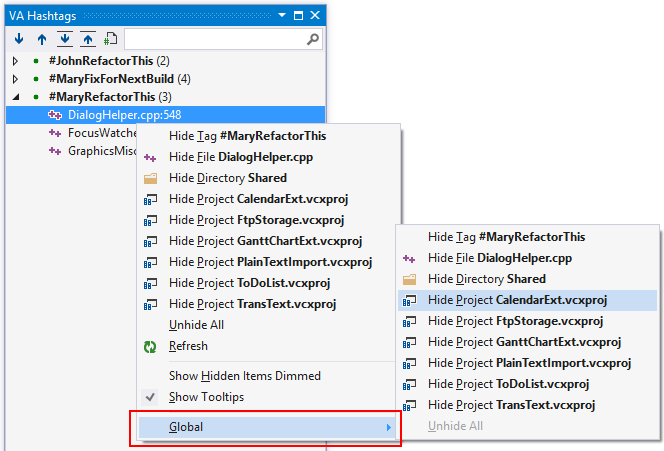Jump to next hashtag group icon
This screenshot has width=664, height=451.
pos(65,40)
